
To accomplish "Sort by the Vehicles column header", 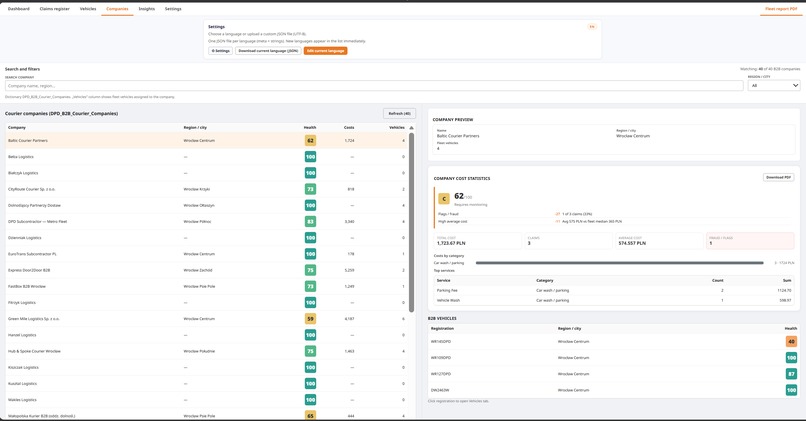I will tap(397, 127).
